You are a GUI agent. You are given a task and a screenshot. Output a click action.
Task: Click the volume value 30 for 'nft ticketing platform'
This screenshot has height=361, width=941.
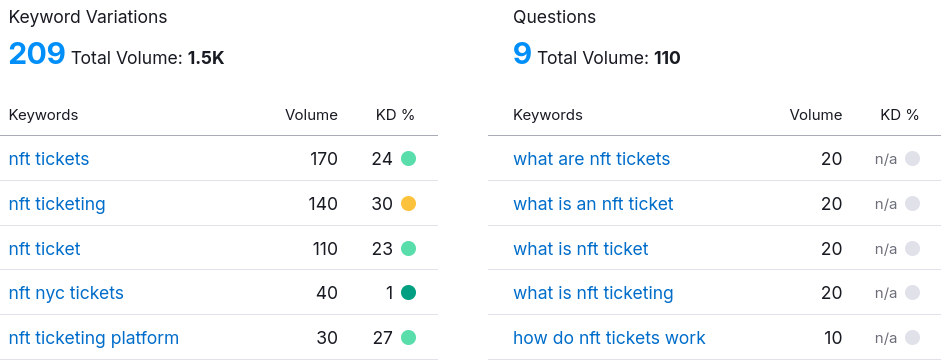click(327, 338)
